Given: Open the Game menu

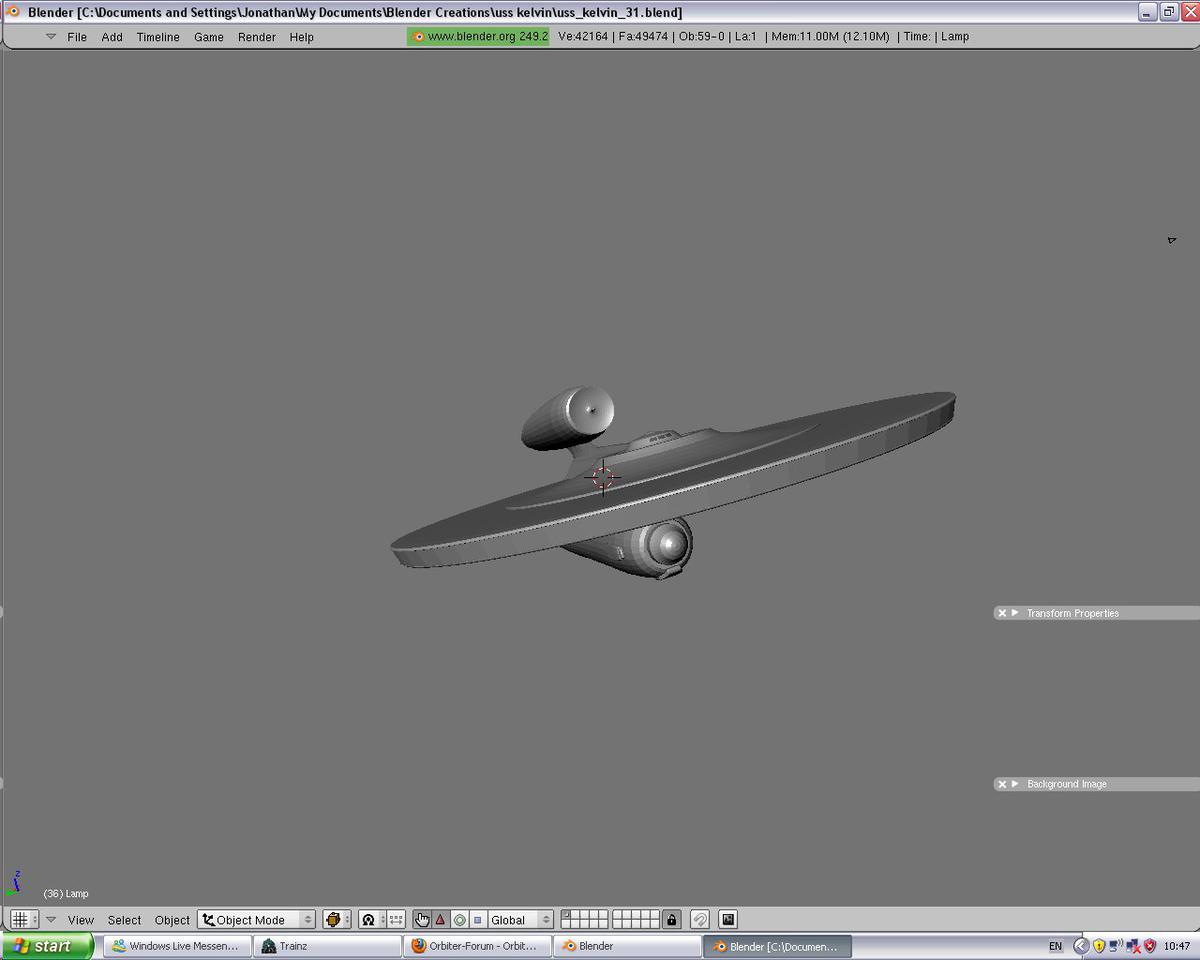Looking at the screenshot, I should [x=209, y=37].
